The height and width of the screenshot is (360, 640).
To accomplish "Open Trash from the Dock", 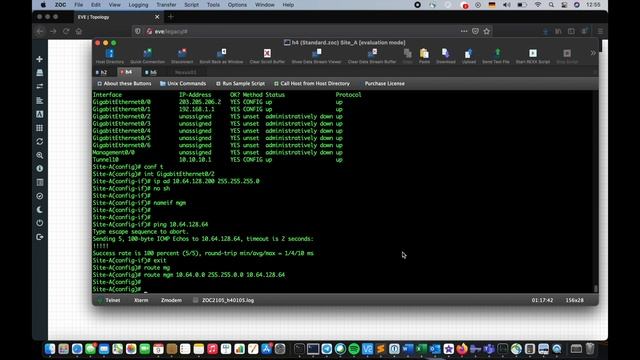I will [590, 349].
